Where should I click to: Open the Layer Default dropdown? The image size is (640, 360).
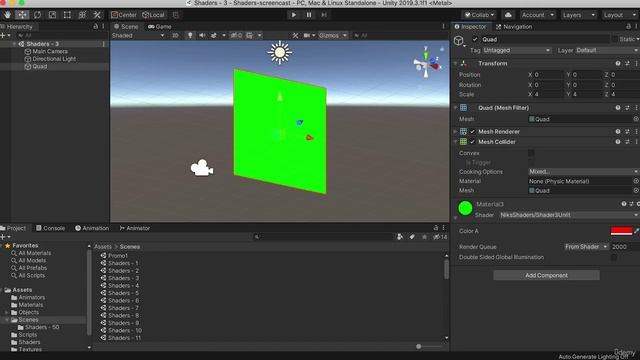(607, 50)
